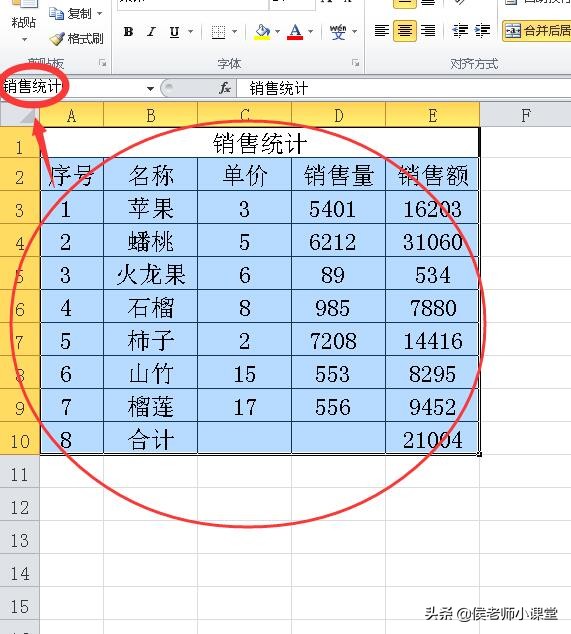Image resolution: width=571 pixels, height=634 pixels.
Task: Click the Insert Function fx icon
Action: 225,87
